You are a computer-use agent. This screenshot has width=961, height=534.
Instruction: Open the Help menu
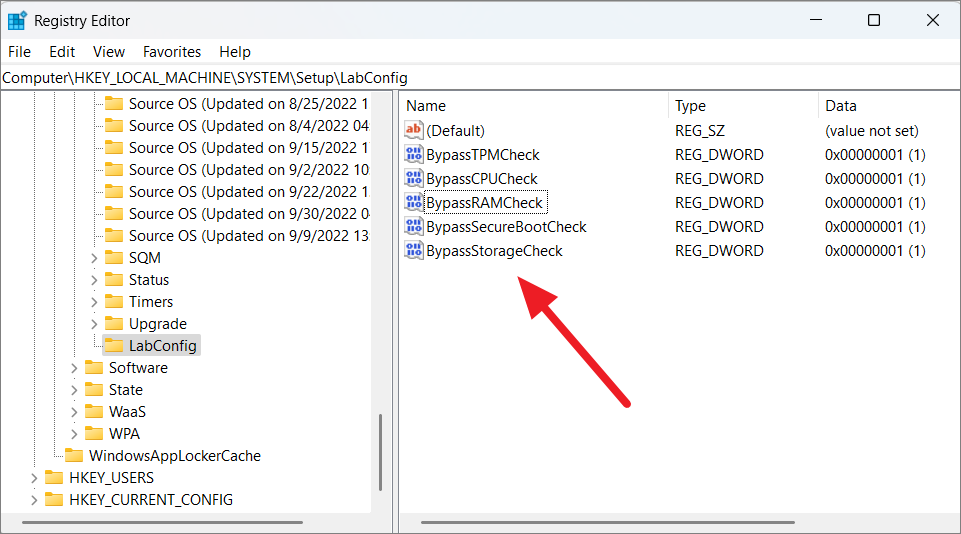pos(235,51)
